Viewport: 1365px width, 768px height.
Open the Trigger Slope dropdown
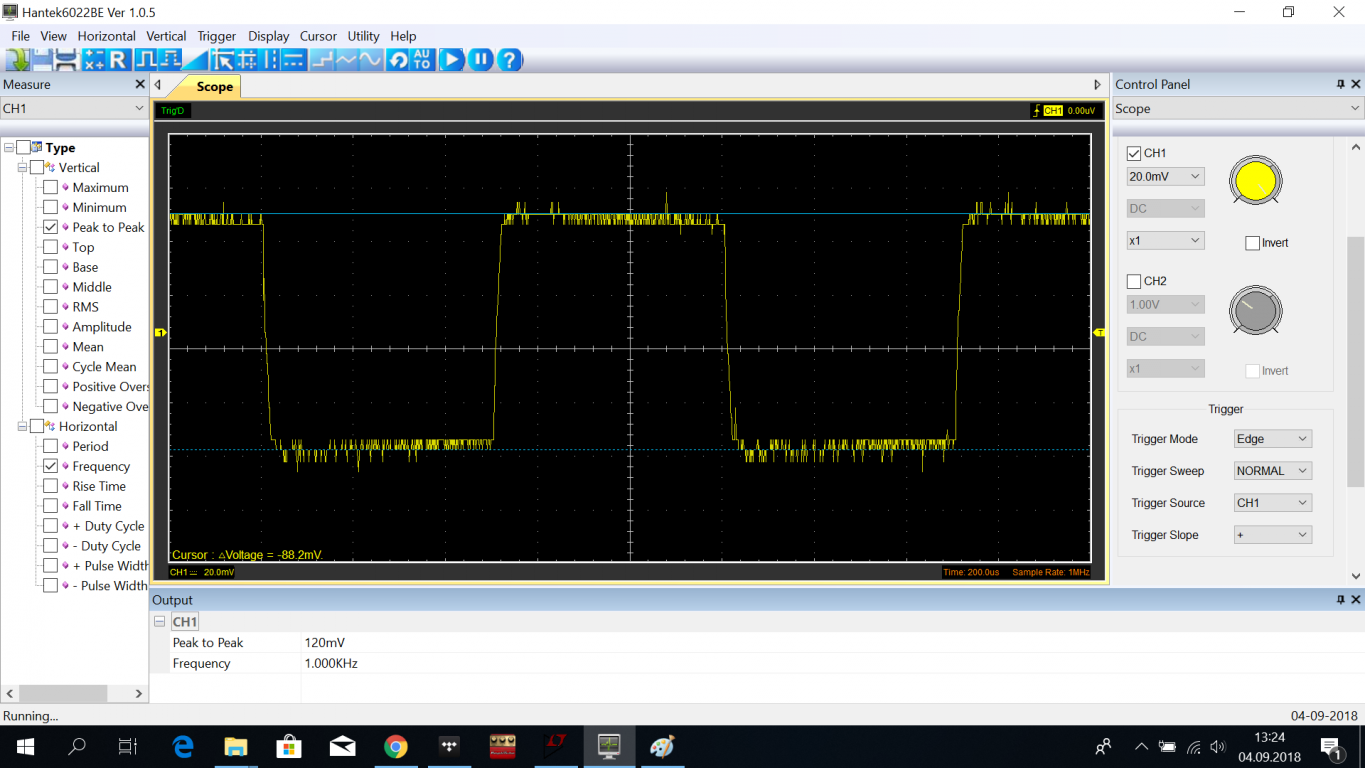pyautogui.click(x=1272, y=535)
